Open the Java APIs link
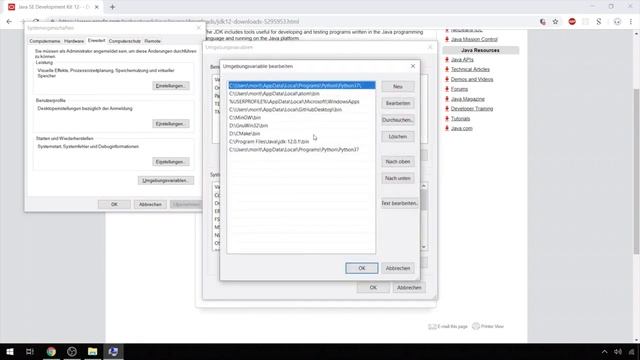Image resolution: width=640 pixels, height=360 pixels. point(462,60)
